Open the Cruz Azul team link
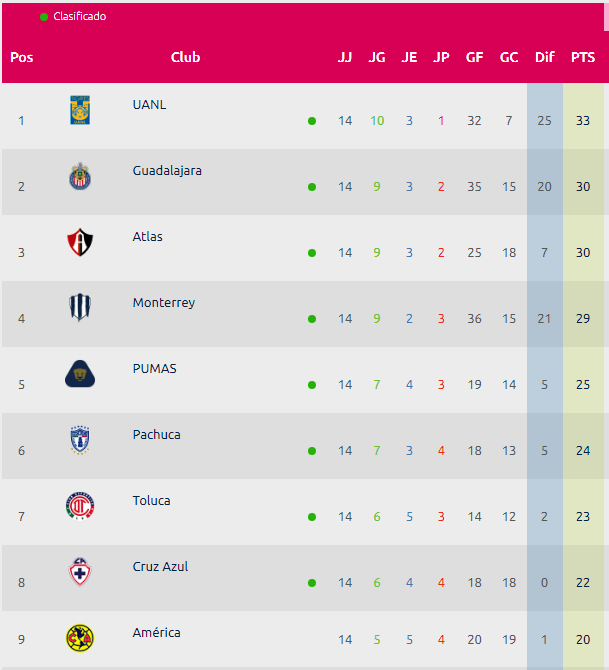The width and height of the screenshot is (609, 670). (x=160, y=567)
